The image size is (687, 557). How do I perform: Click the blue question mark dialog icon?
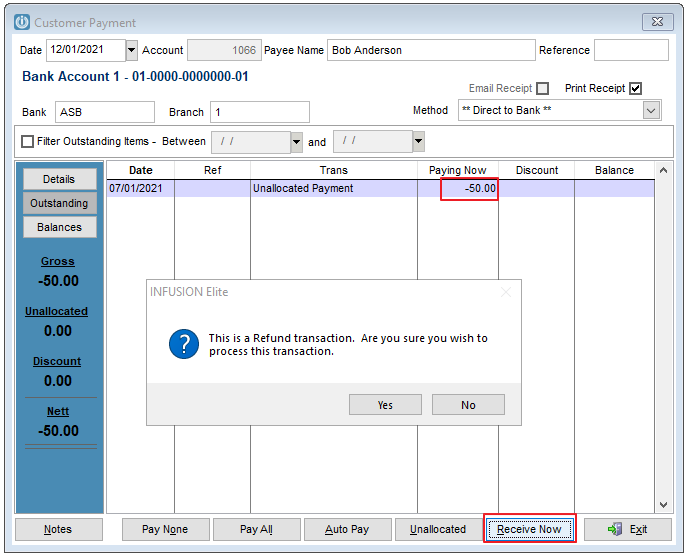[183, 345]
